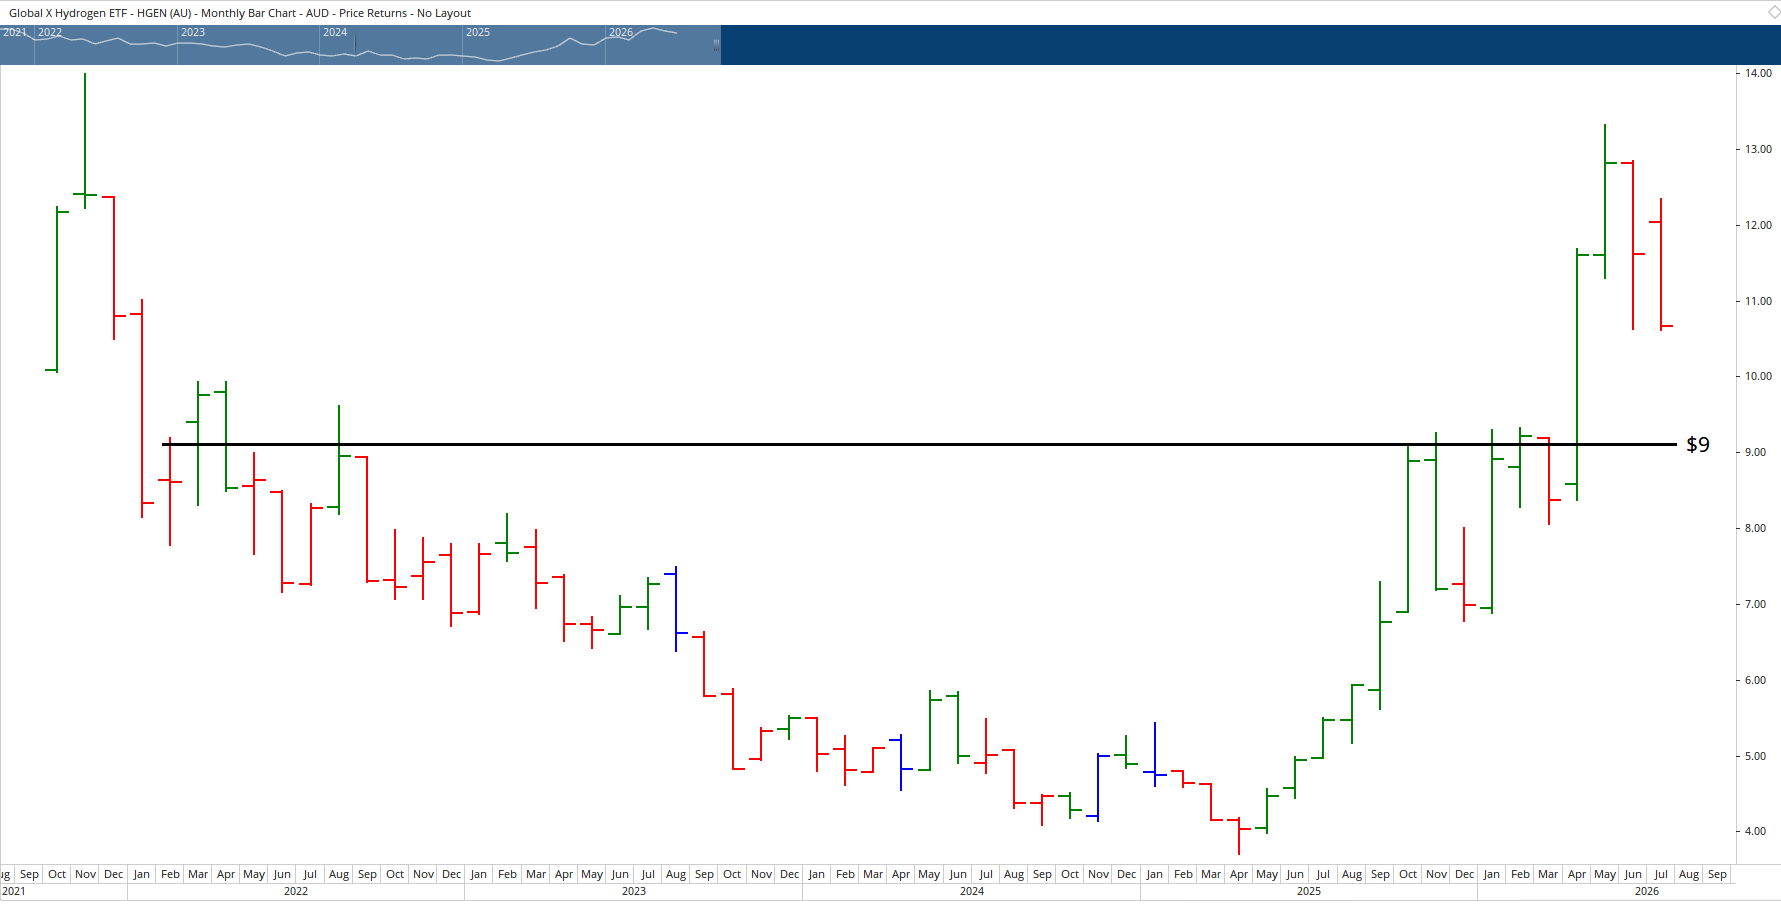Select 2025 in the top navigator strip
The image size is (1781, 905).
tap(478, 32)
